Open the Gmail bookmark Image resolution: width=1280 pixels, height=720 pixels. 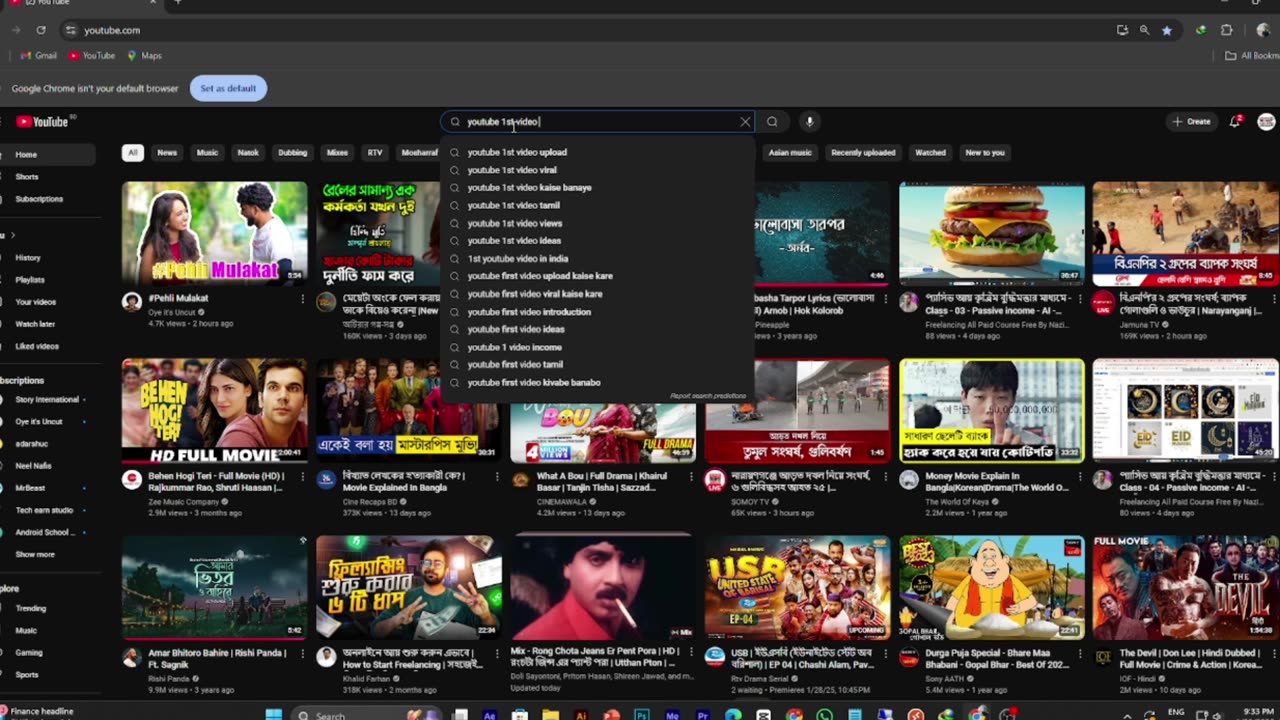click(40, 56)
